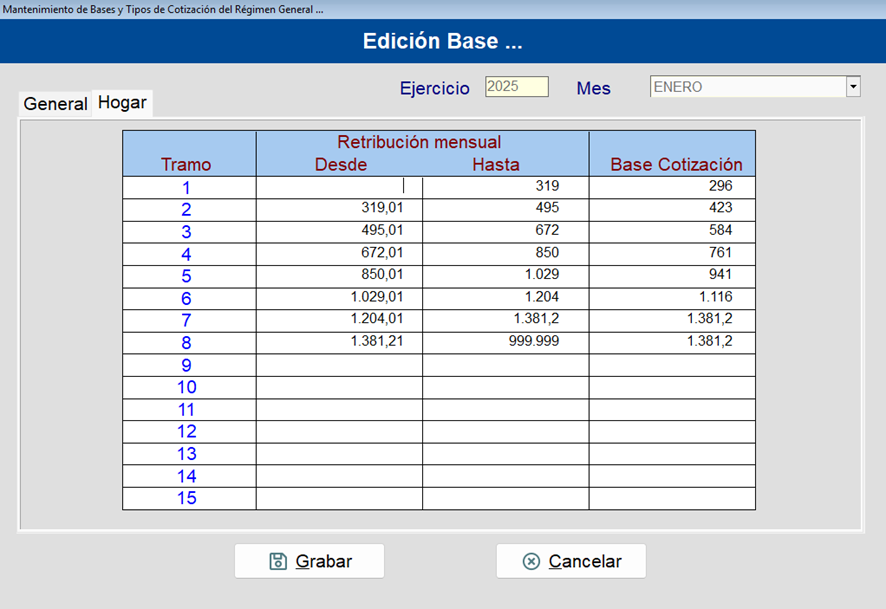Select the Base Cotización cell showing 761
The height and width of the screenshot is (609, 886).
pyautogui.click(x=672, y=254)
